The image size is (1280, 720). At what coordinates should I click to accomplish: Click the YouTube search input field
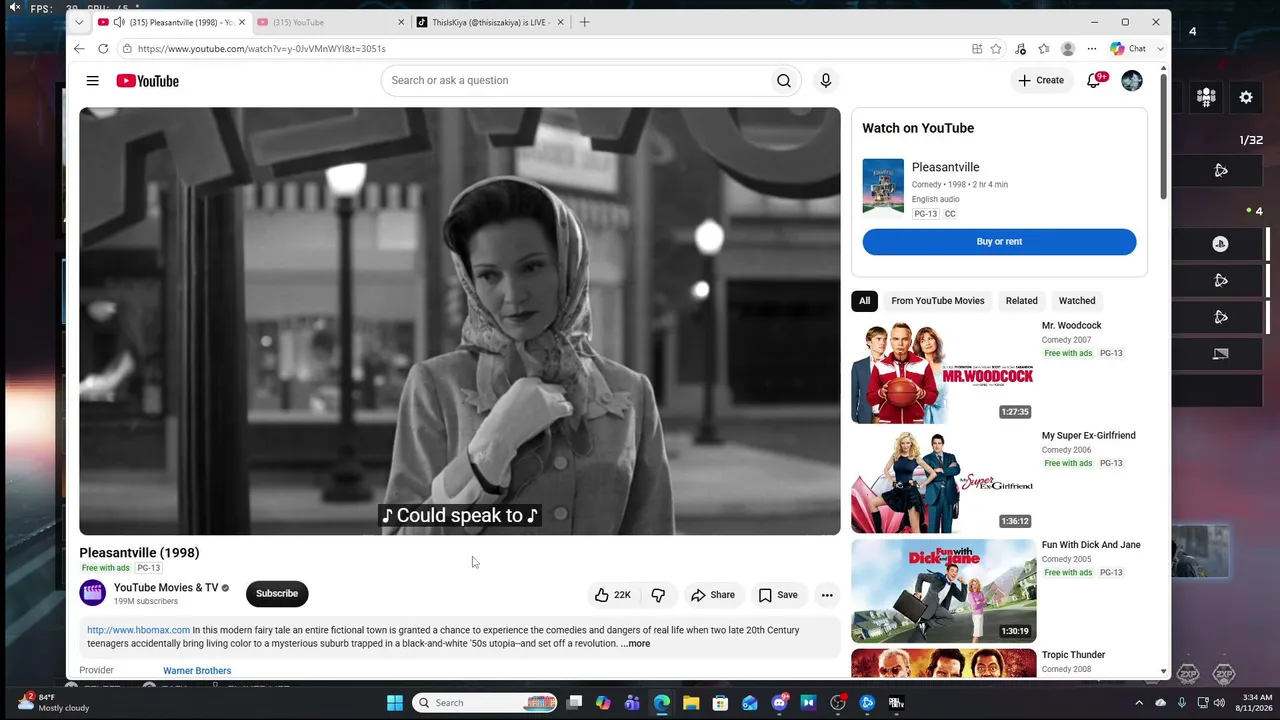coord(574,81)
